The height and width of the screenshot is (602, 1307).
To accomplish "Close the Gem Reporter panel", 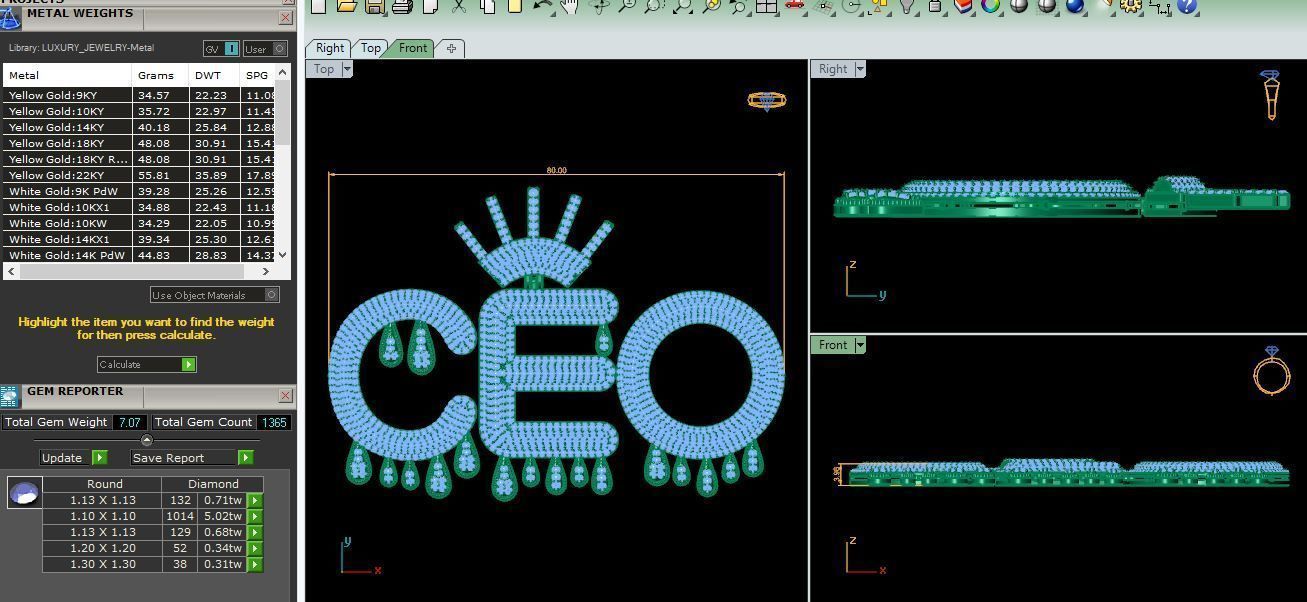I will click(x=285, y=396).
